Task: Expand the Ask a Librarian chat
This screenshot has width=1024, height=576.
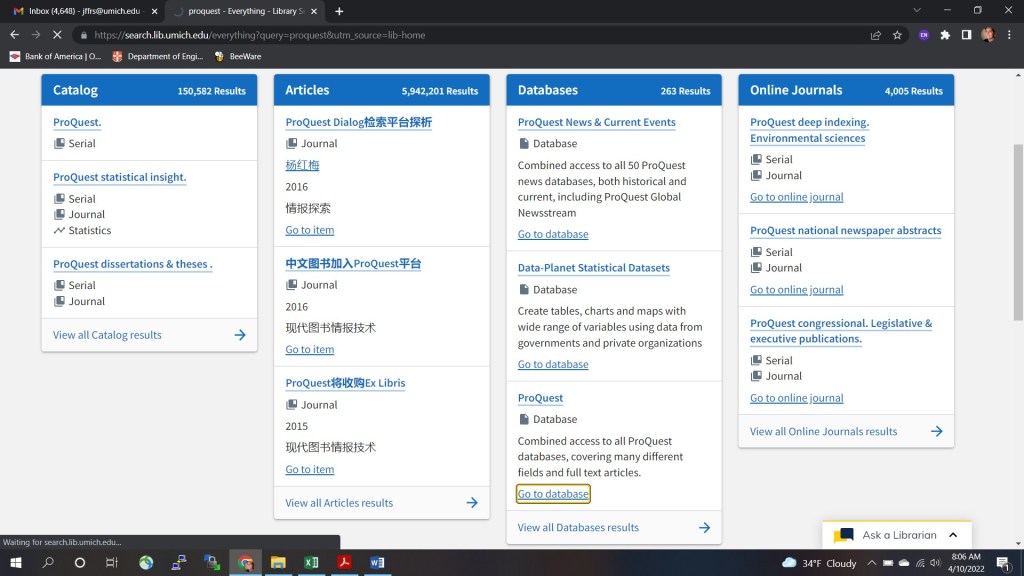Action: click(x=952, y=535)
